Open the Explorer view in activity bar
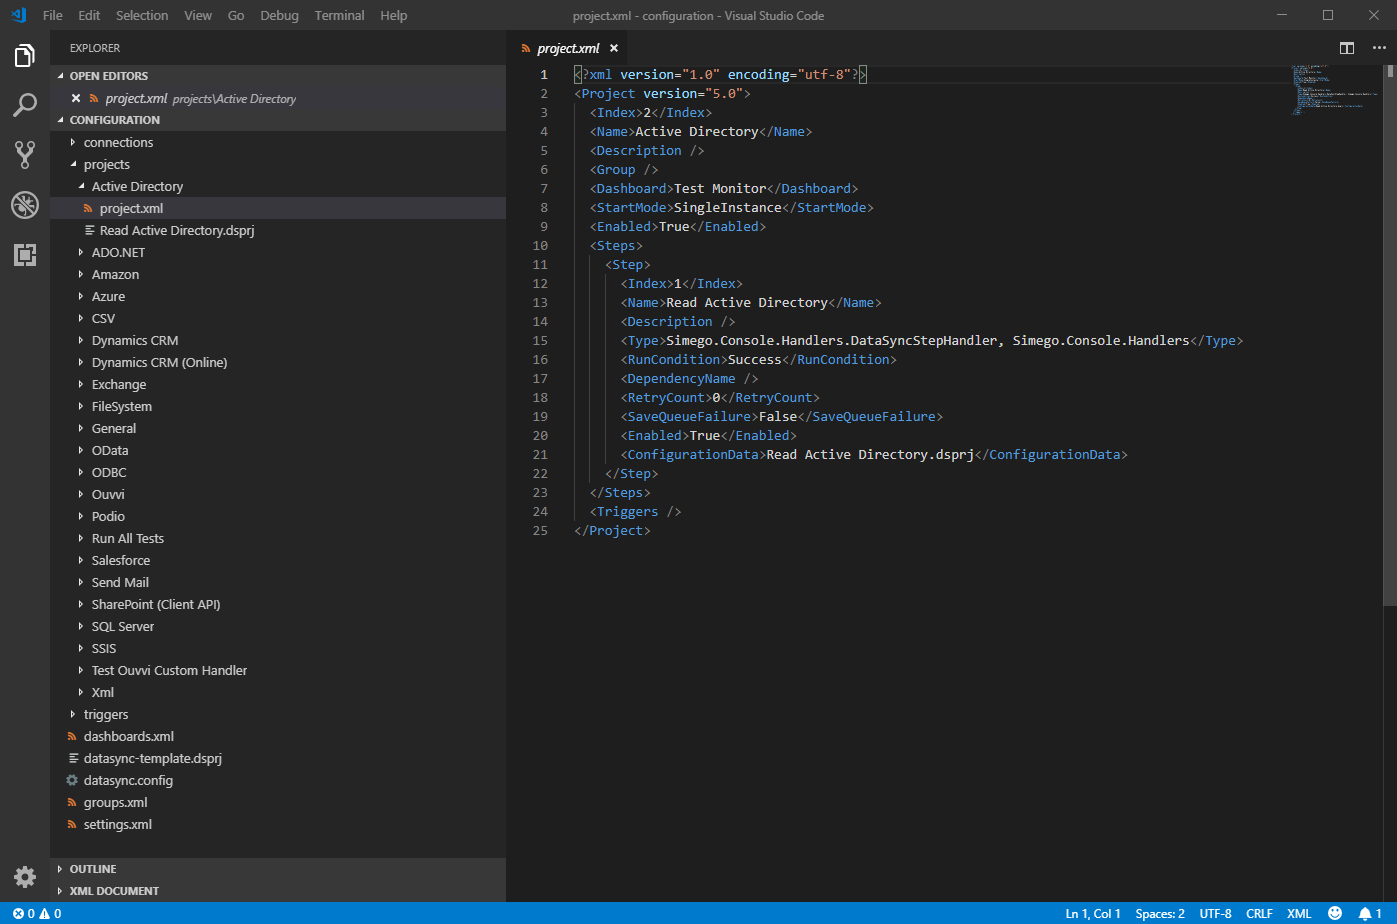 pyautogui.click(x=25, y=55)
